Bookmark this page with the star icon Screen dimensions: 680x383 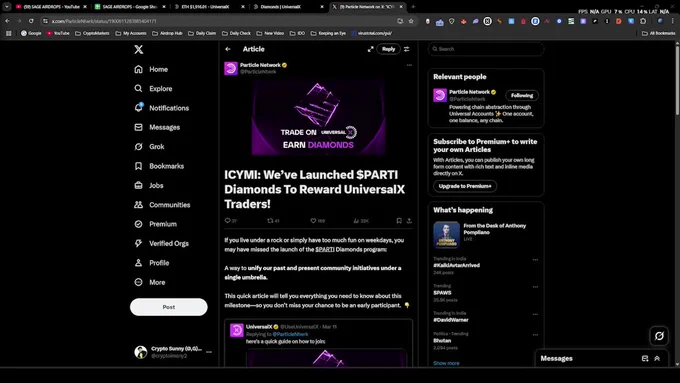pos(411,21)
